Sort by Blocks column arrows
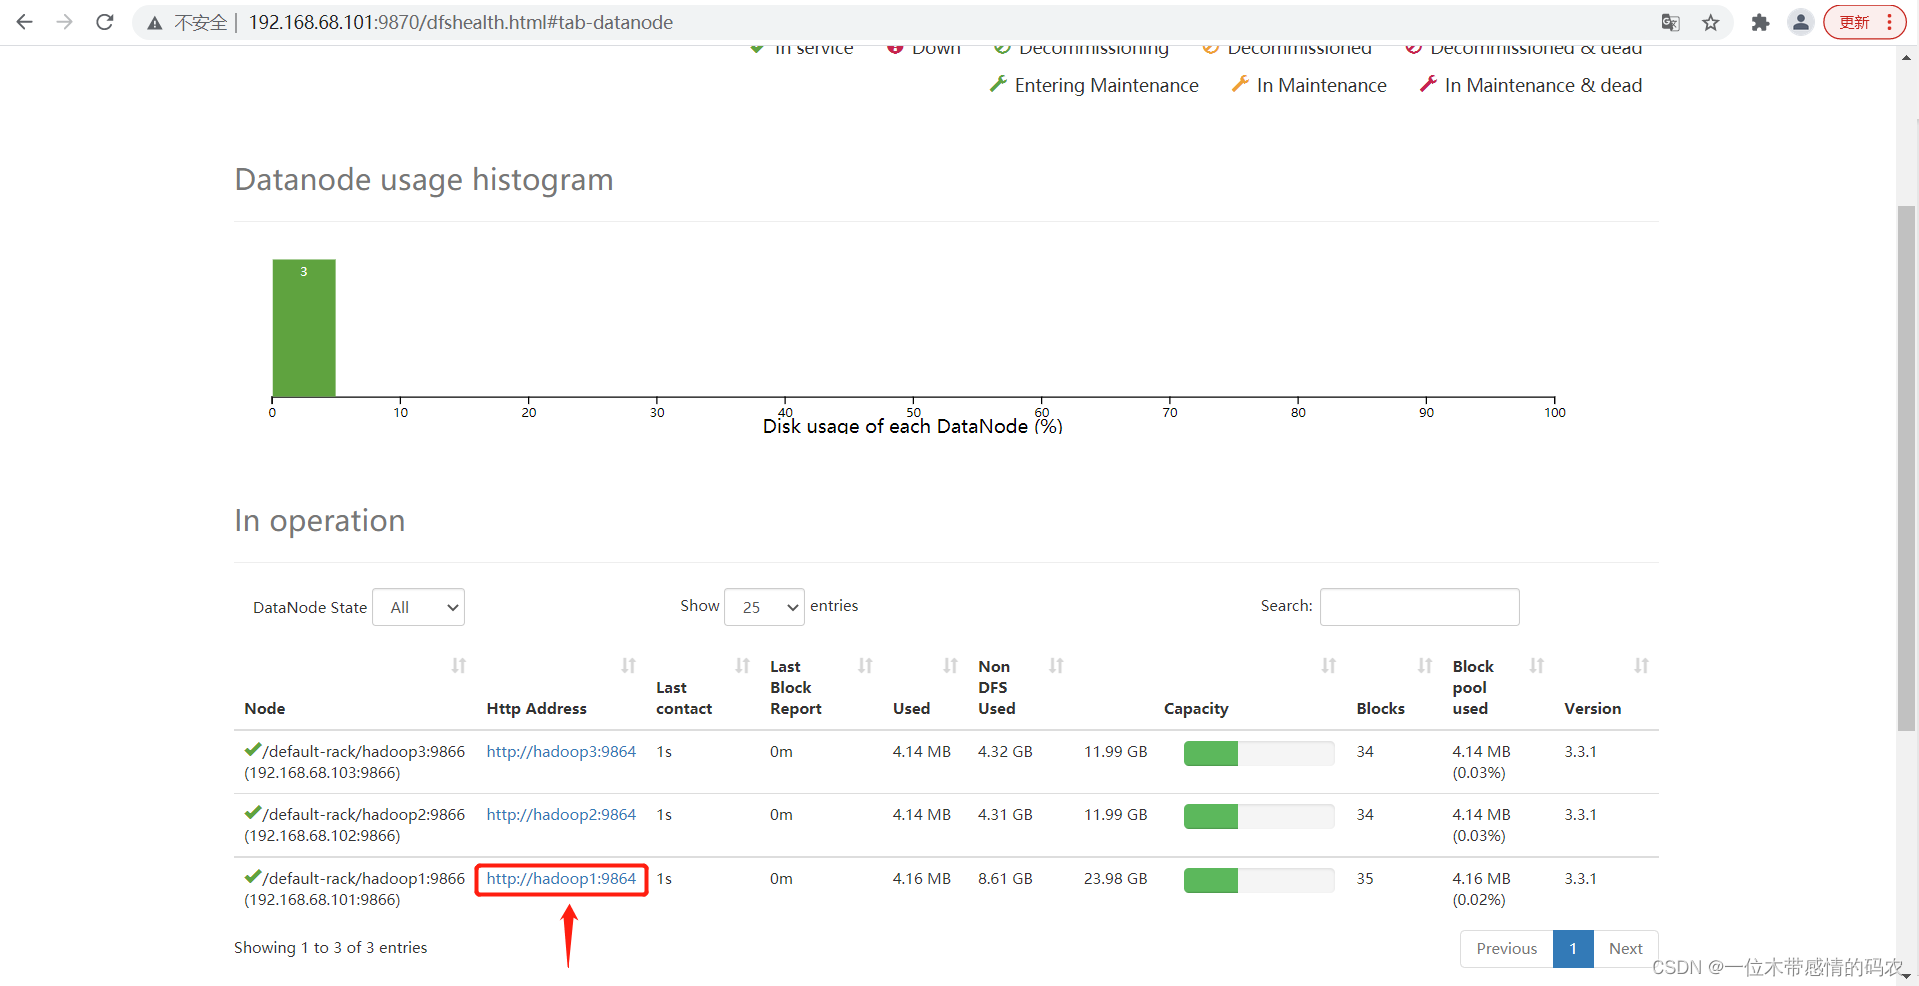Screen dimensions: 1919x986 [1425, 666]
